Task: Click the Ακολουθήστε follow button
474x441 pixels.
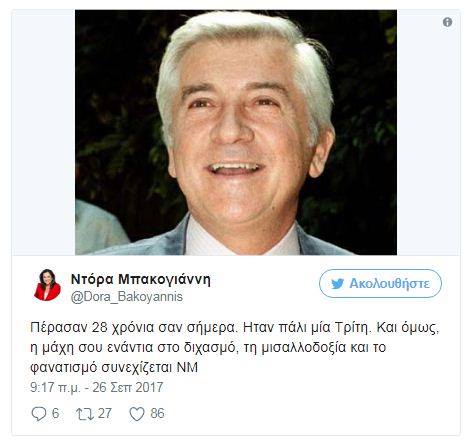Action: click(x=380, y=283)
